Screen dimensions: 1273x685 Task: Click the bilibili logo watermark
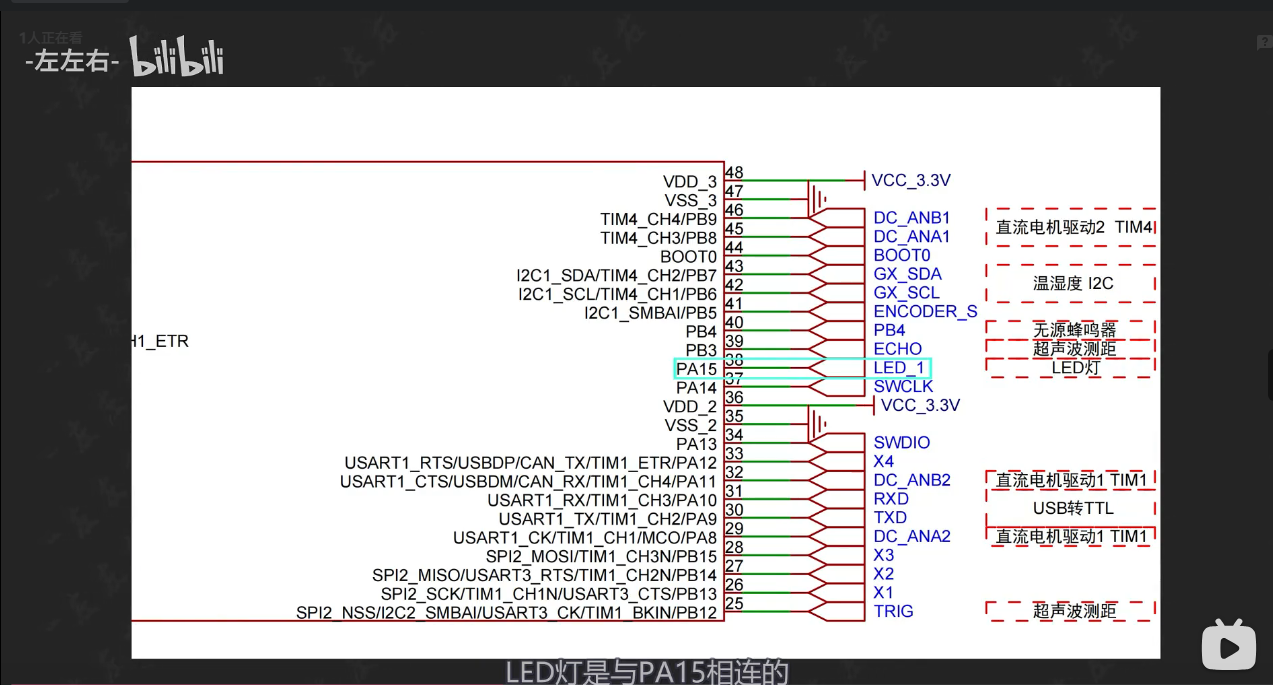(177, 59)
